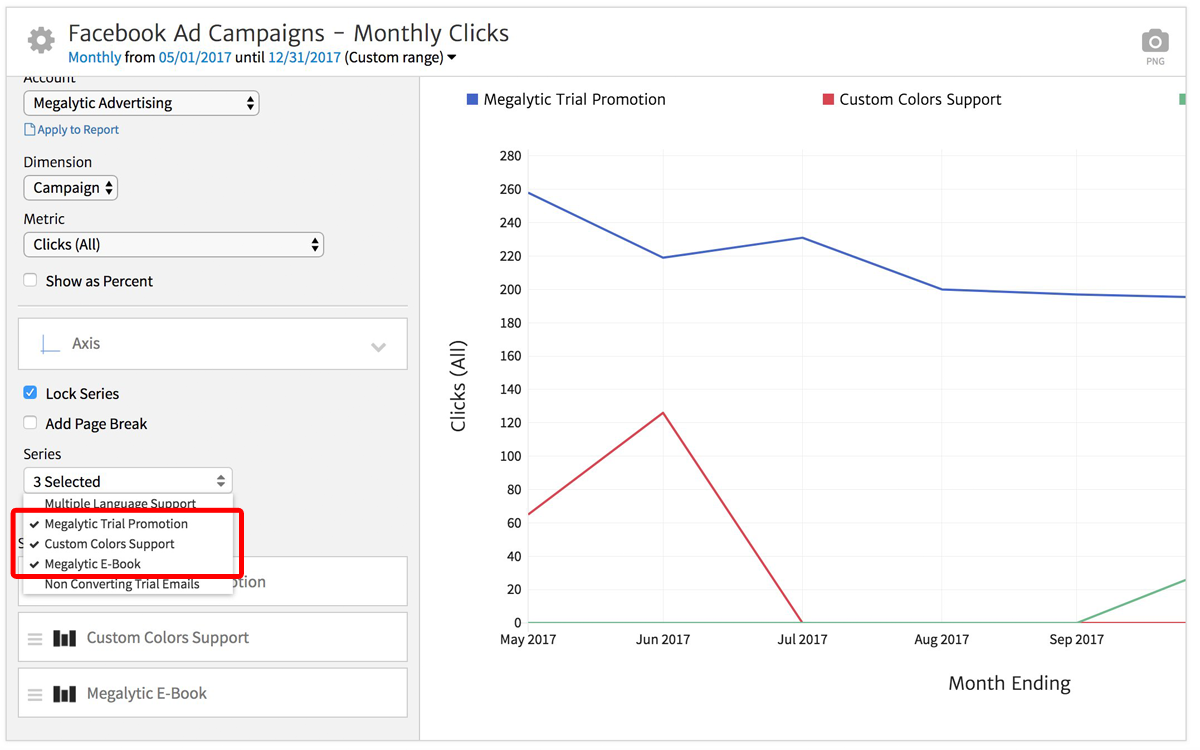
Task: Uncheck the Lock Series checkbox
Action: click(x=31, y=393)
